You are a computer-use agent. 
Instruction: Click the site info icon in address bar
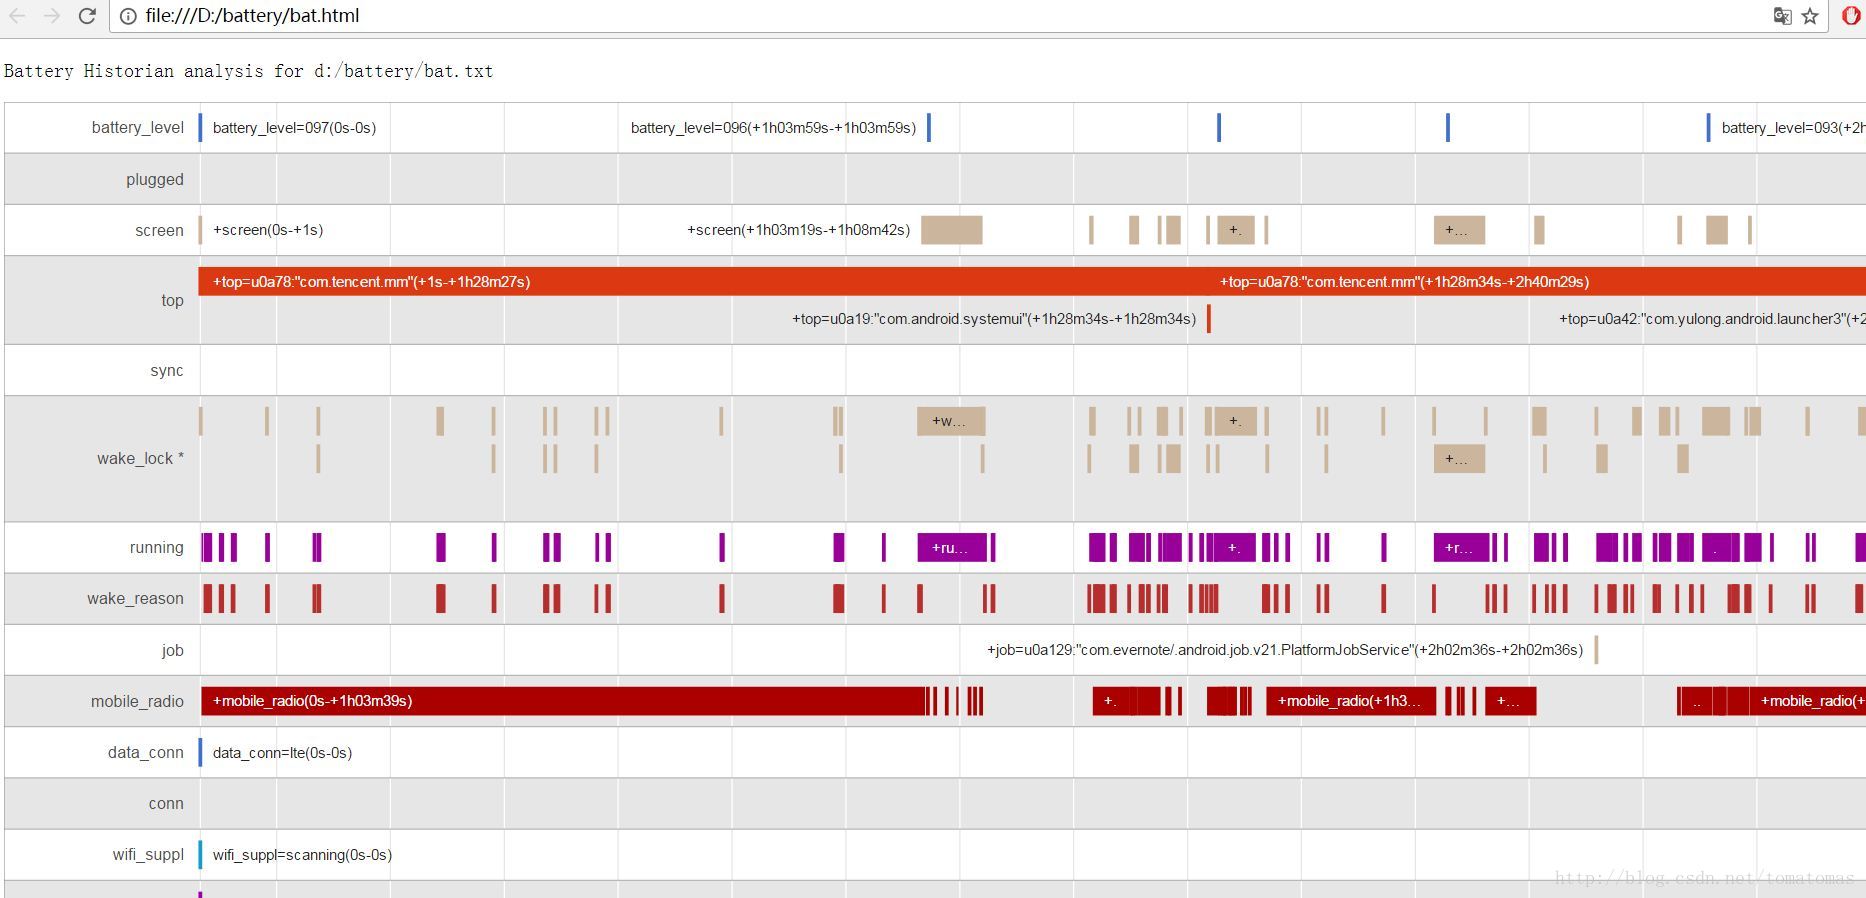click(128, 16)
